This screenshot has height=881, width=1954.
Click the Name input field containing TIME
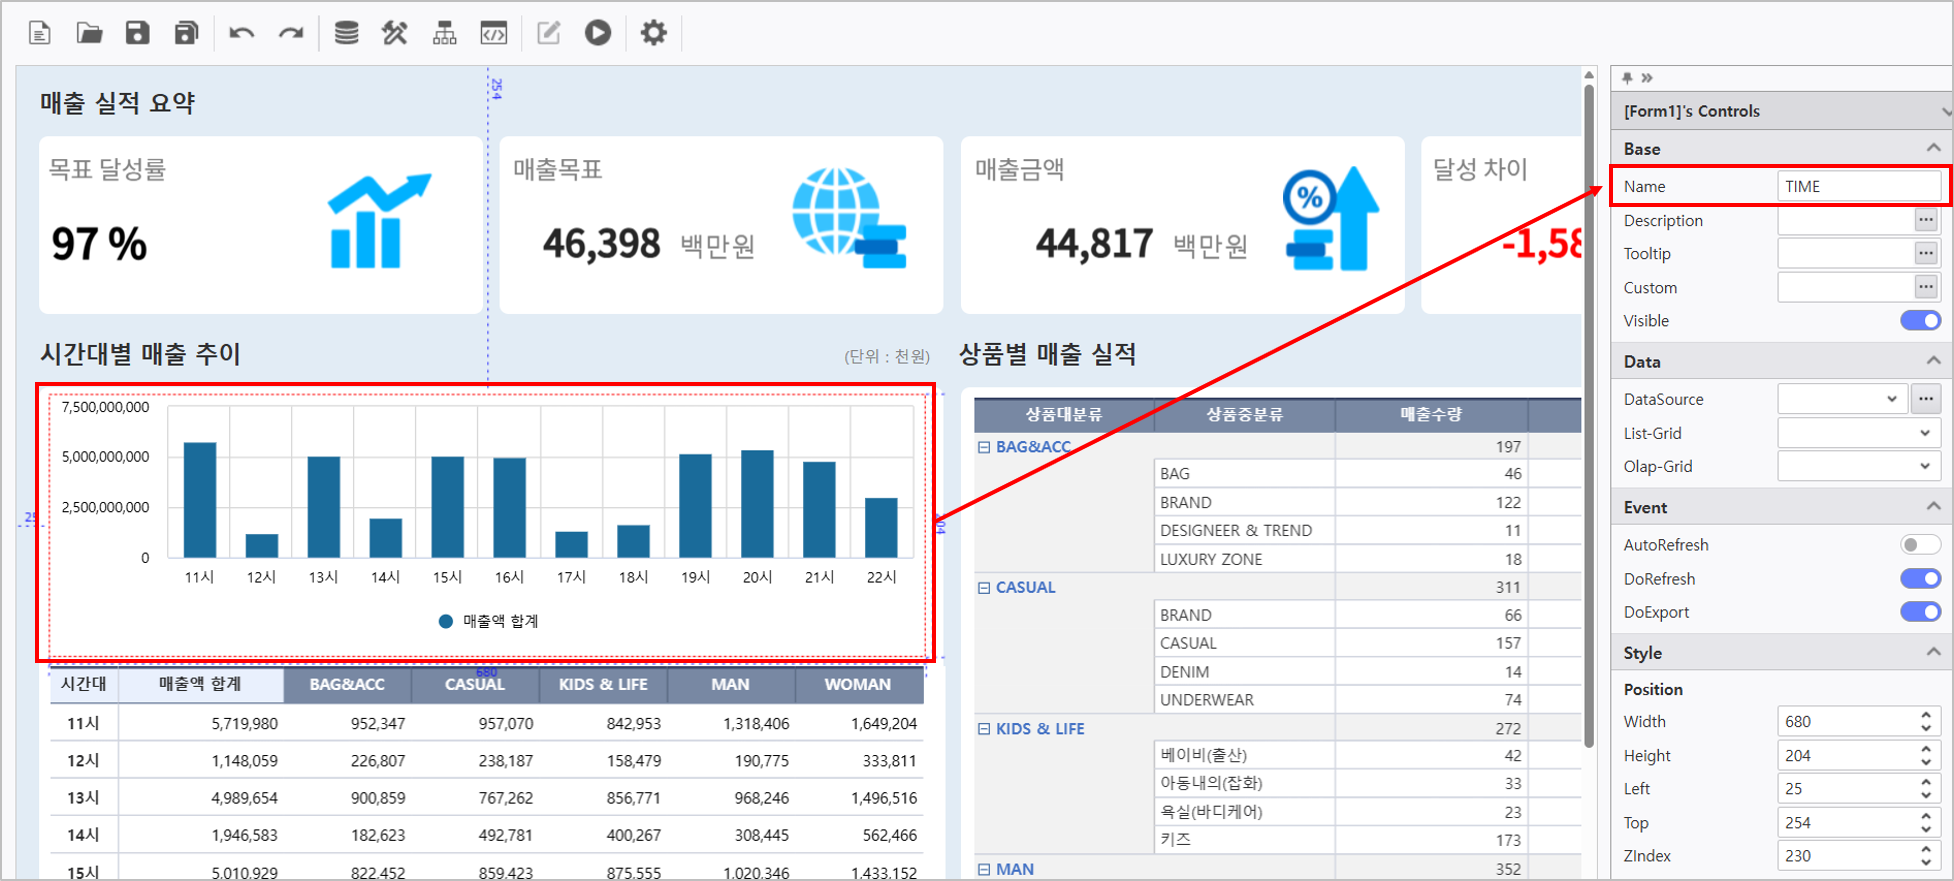click(1857, 186)
